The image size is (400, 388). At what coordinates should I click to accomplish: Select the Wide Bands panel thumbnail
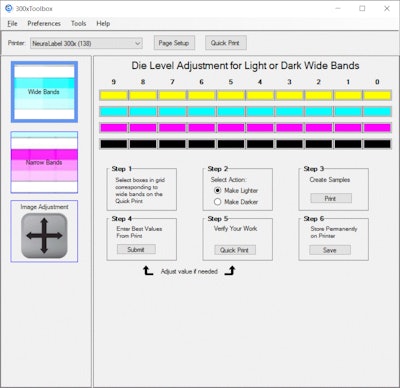click(x=44, y=92)
